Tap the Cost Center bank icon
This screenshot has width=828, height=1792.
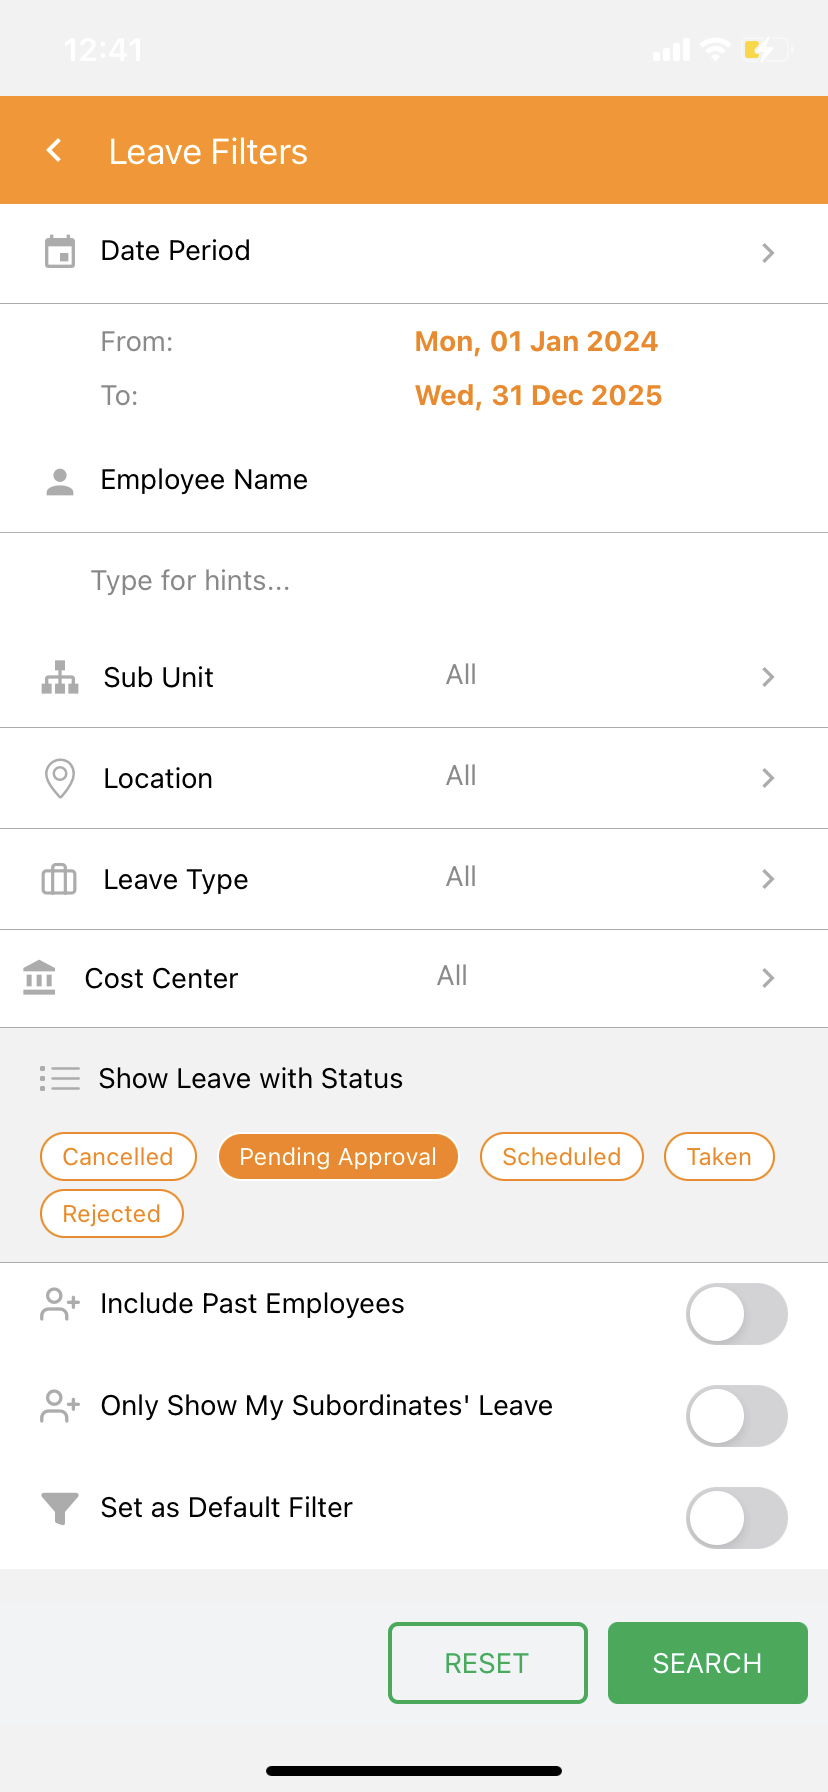click(x=39, y=978)
